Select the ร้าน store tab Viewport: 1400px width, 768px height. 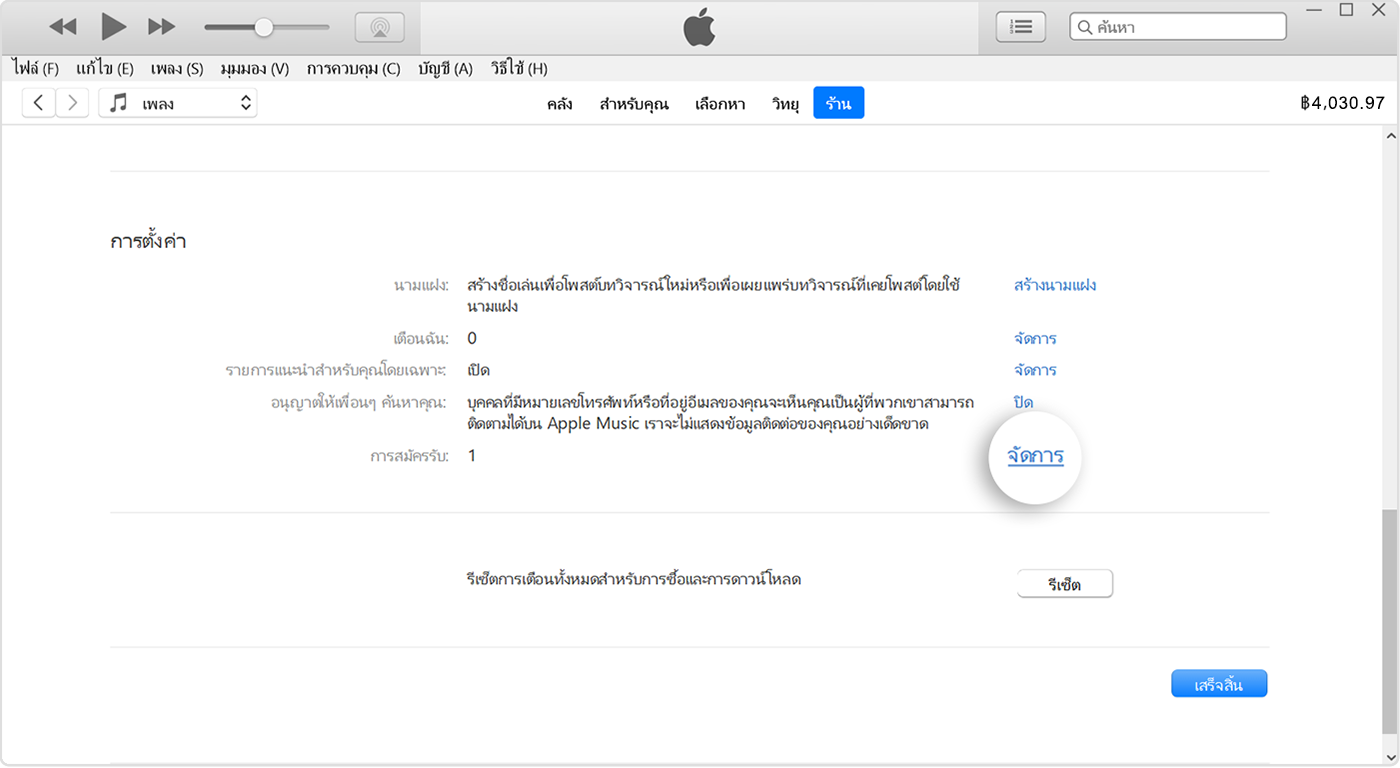pos(839,103)
